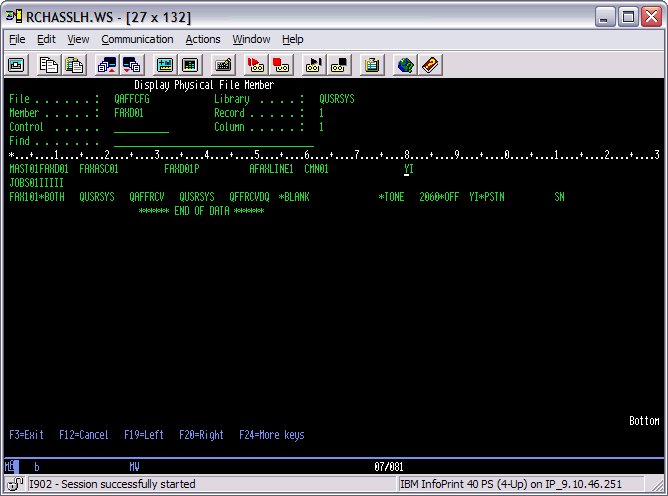Open the Actions menu
The image size is (668, 496).
[x=203, y=39]
